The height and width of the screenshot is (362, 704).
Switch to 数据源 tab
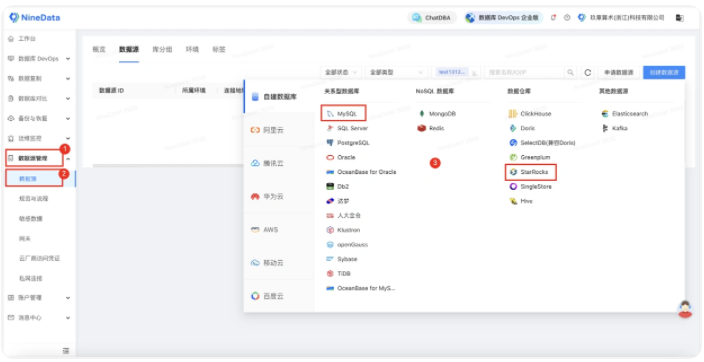coord(129,49)
